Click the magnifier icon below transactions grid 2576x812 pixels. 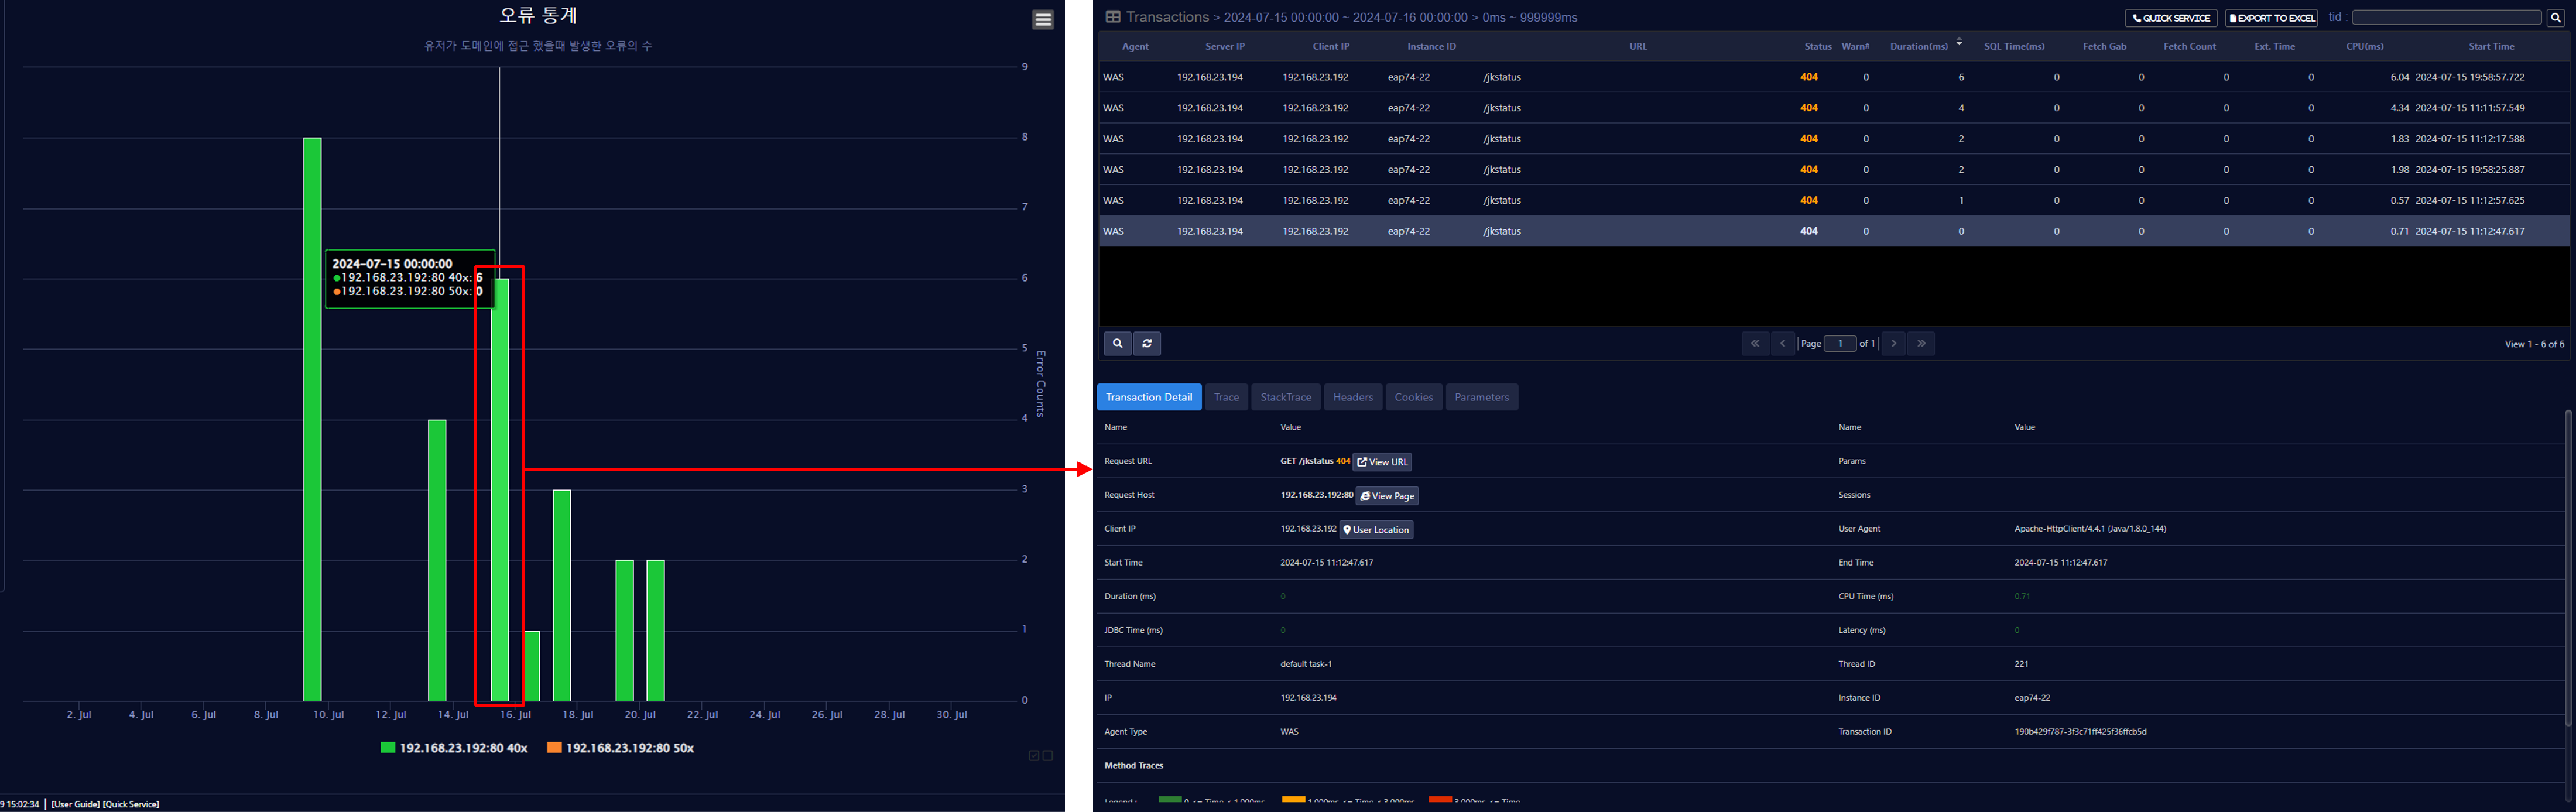1117,344
